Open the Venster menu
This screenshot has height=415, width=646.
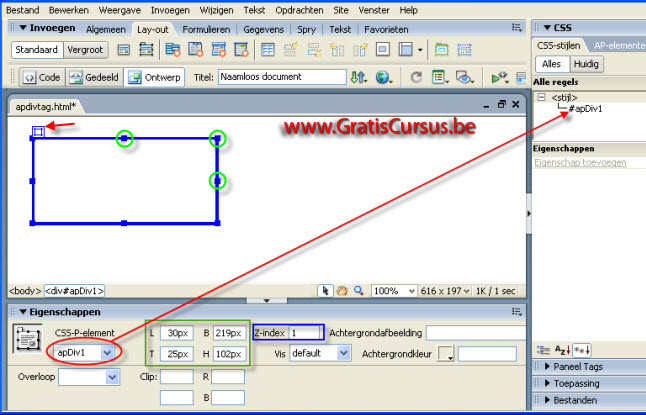click(x=374, y=10)
